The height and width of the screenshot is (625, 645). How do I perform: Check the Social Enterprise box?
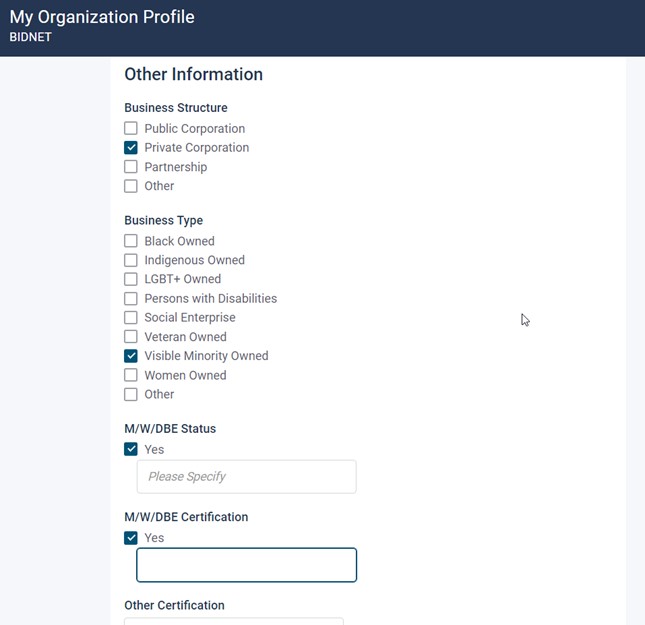131,317
